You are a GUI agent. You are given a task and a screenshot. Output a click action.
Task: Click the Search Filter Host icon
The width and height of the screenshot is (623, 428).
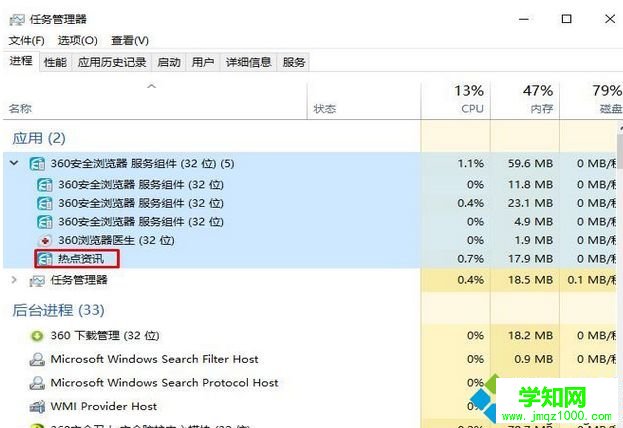pos(37,359)
